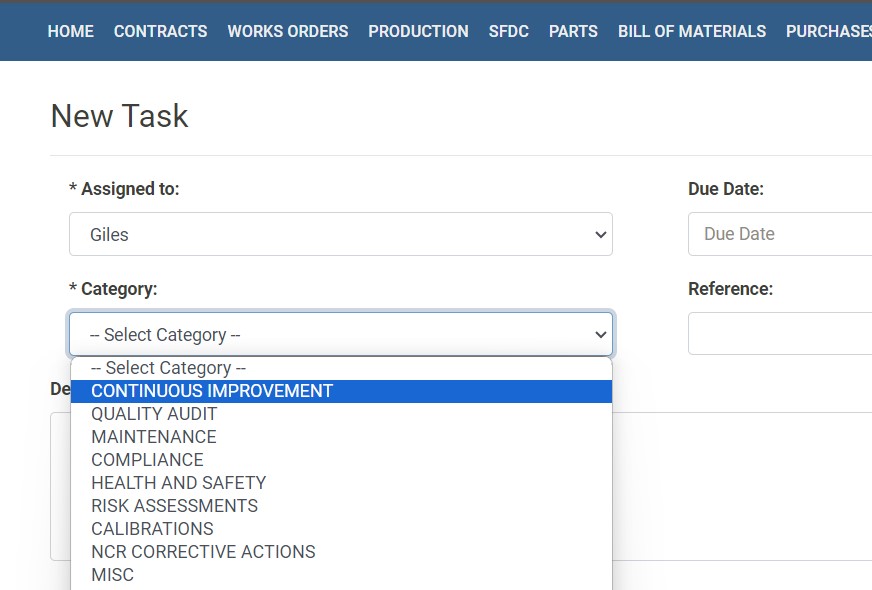The image size is (872, 590).
Task: Select Quality Audit from category list
Action: pyautogui.click(x=154, y=414)
